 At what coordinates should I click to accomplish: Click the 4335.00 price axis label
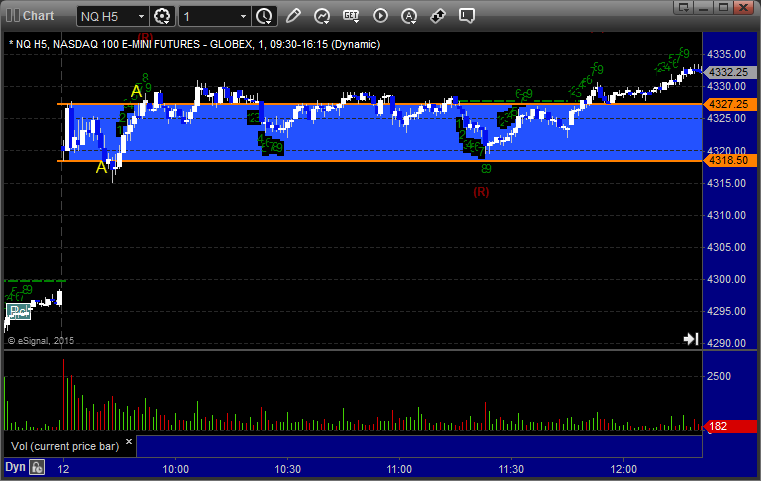pyautogui.click(x=727, y=54)
